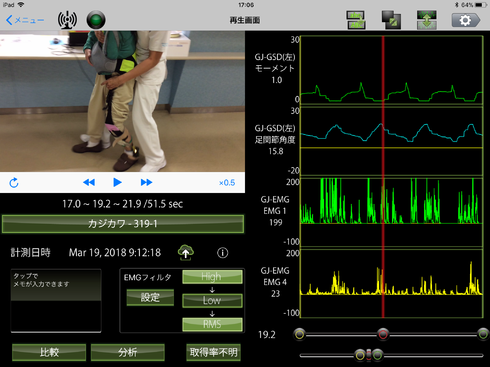Tap the yellow-ringed zoom slider knob
This screenshot has height=367, width=490.
tap(360, 356)
